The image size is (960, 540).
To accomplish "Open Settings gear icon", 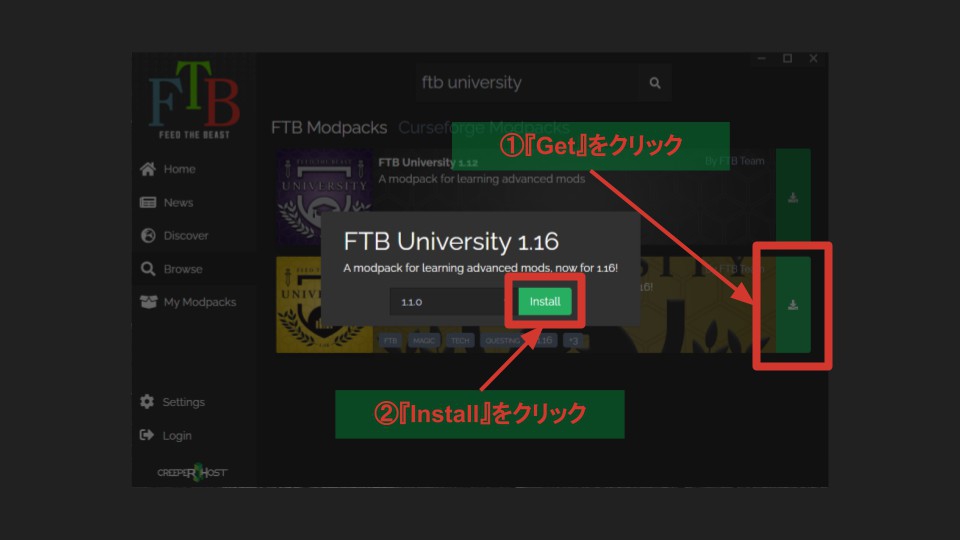I will click(x=148, y=402).
